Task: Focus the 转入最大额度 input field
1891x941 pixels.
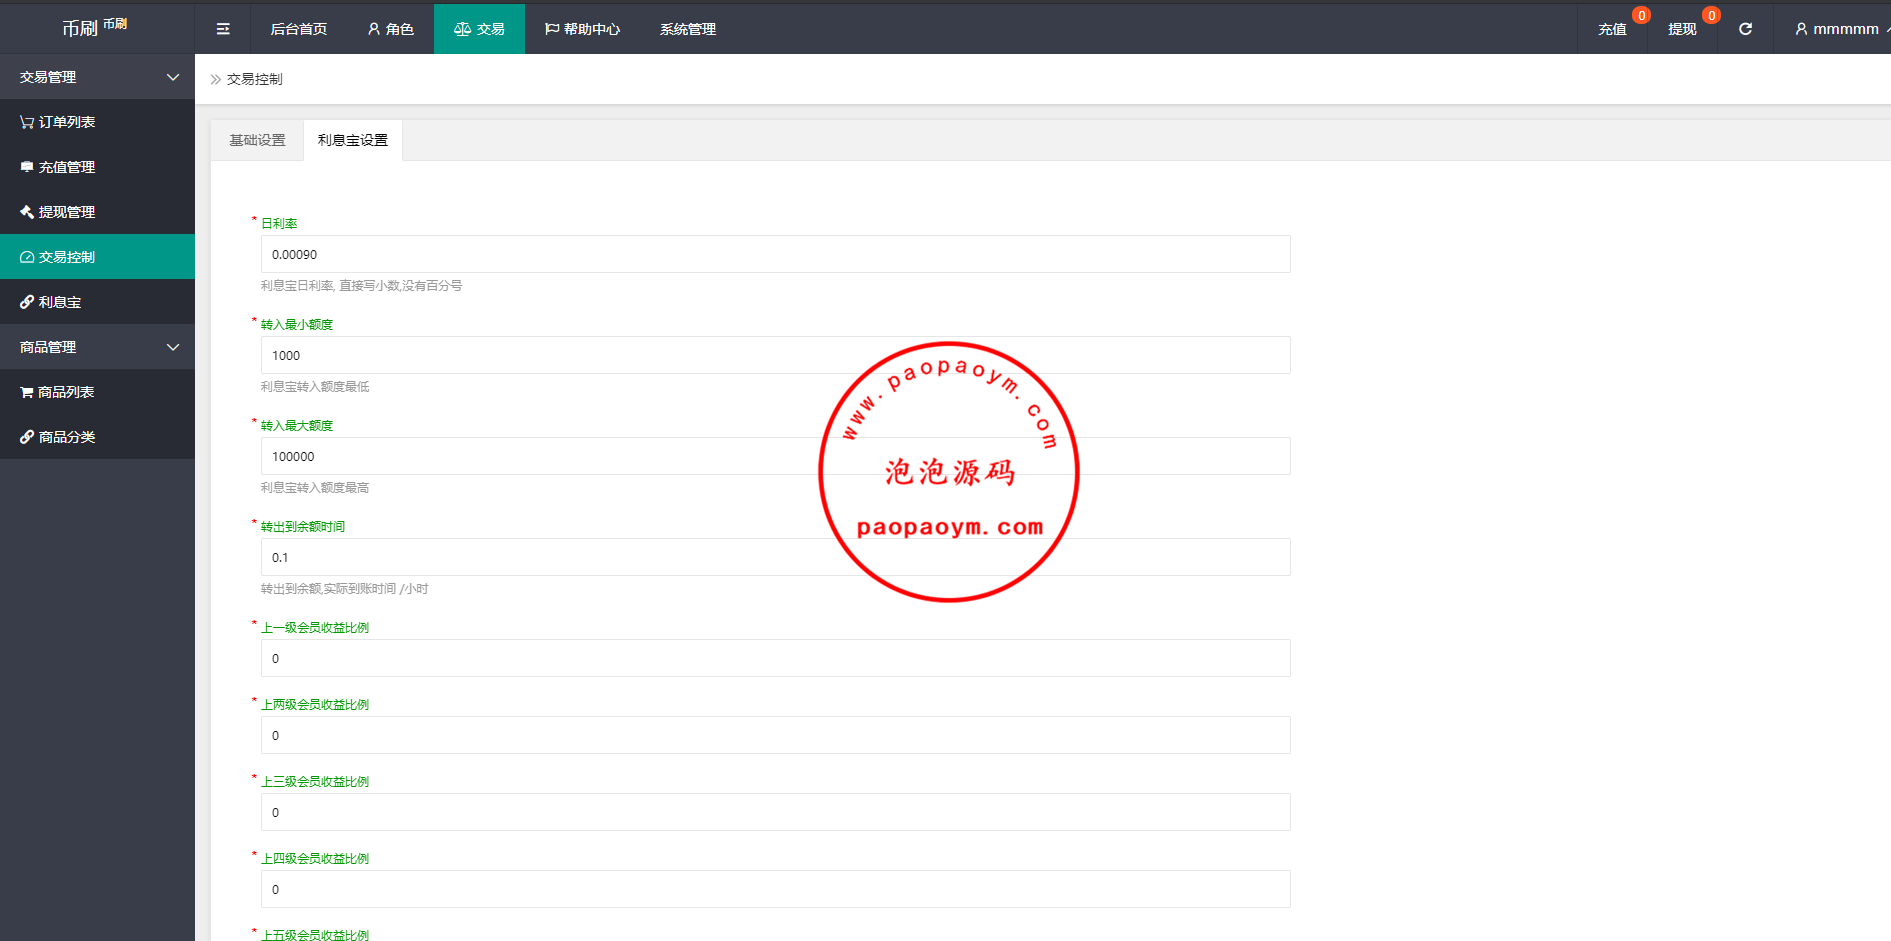Action: (x=775, y=456)
